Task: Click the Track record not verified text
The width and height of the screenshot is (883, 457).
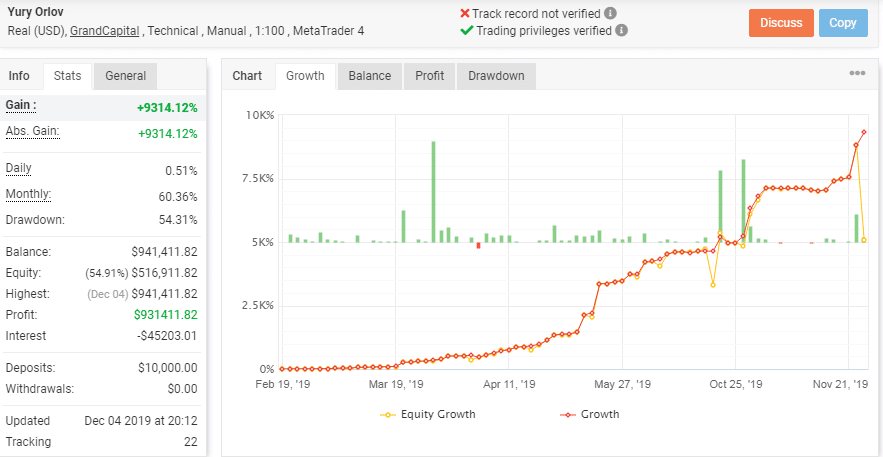Action: [537, 14]
